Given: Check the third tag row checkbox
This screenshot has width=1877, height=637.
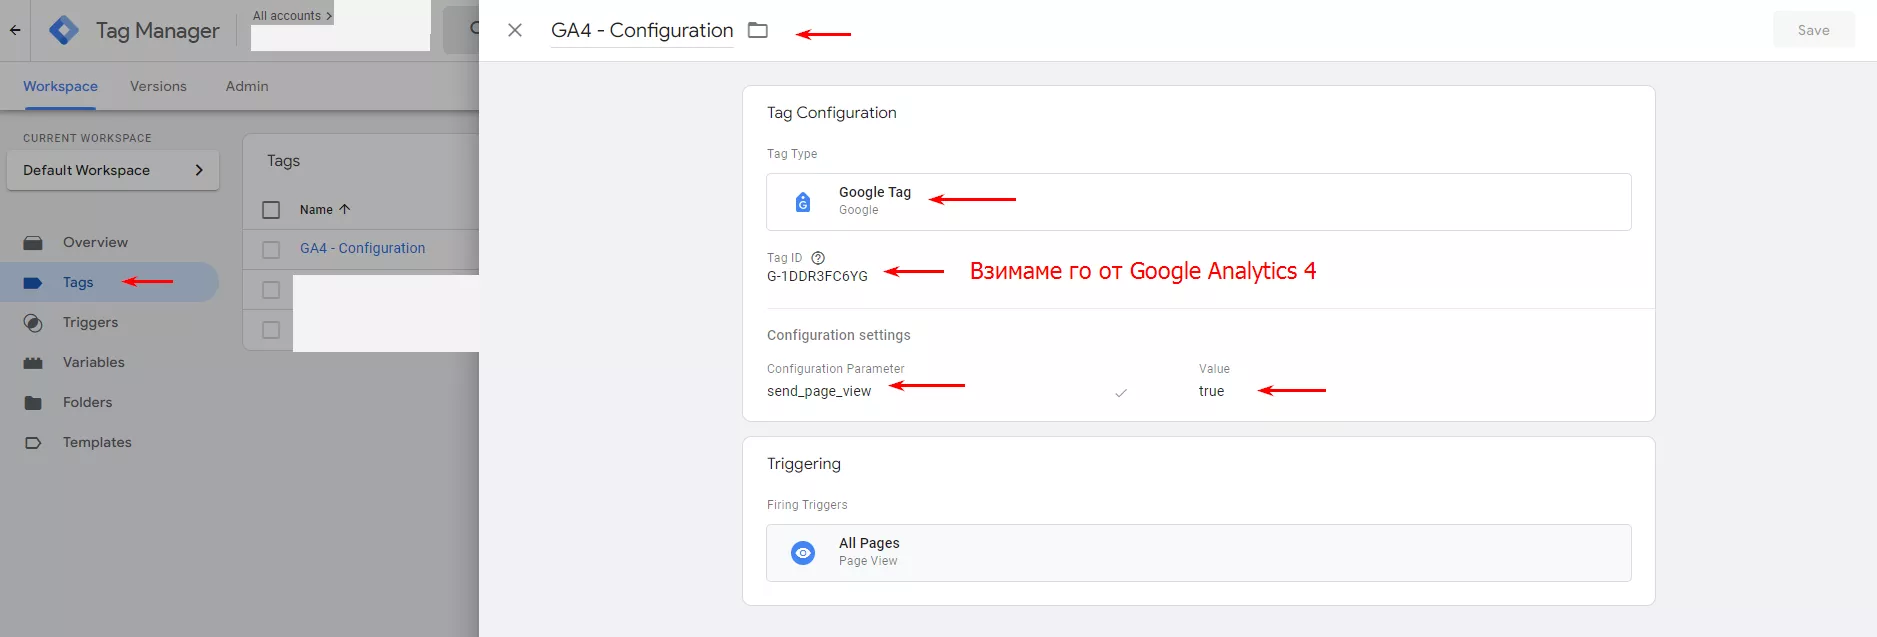Looking at the screenshot, I should point(271,330).
